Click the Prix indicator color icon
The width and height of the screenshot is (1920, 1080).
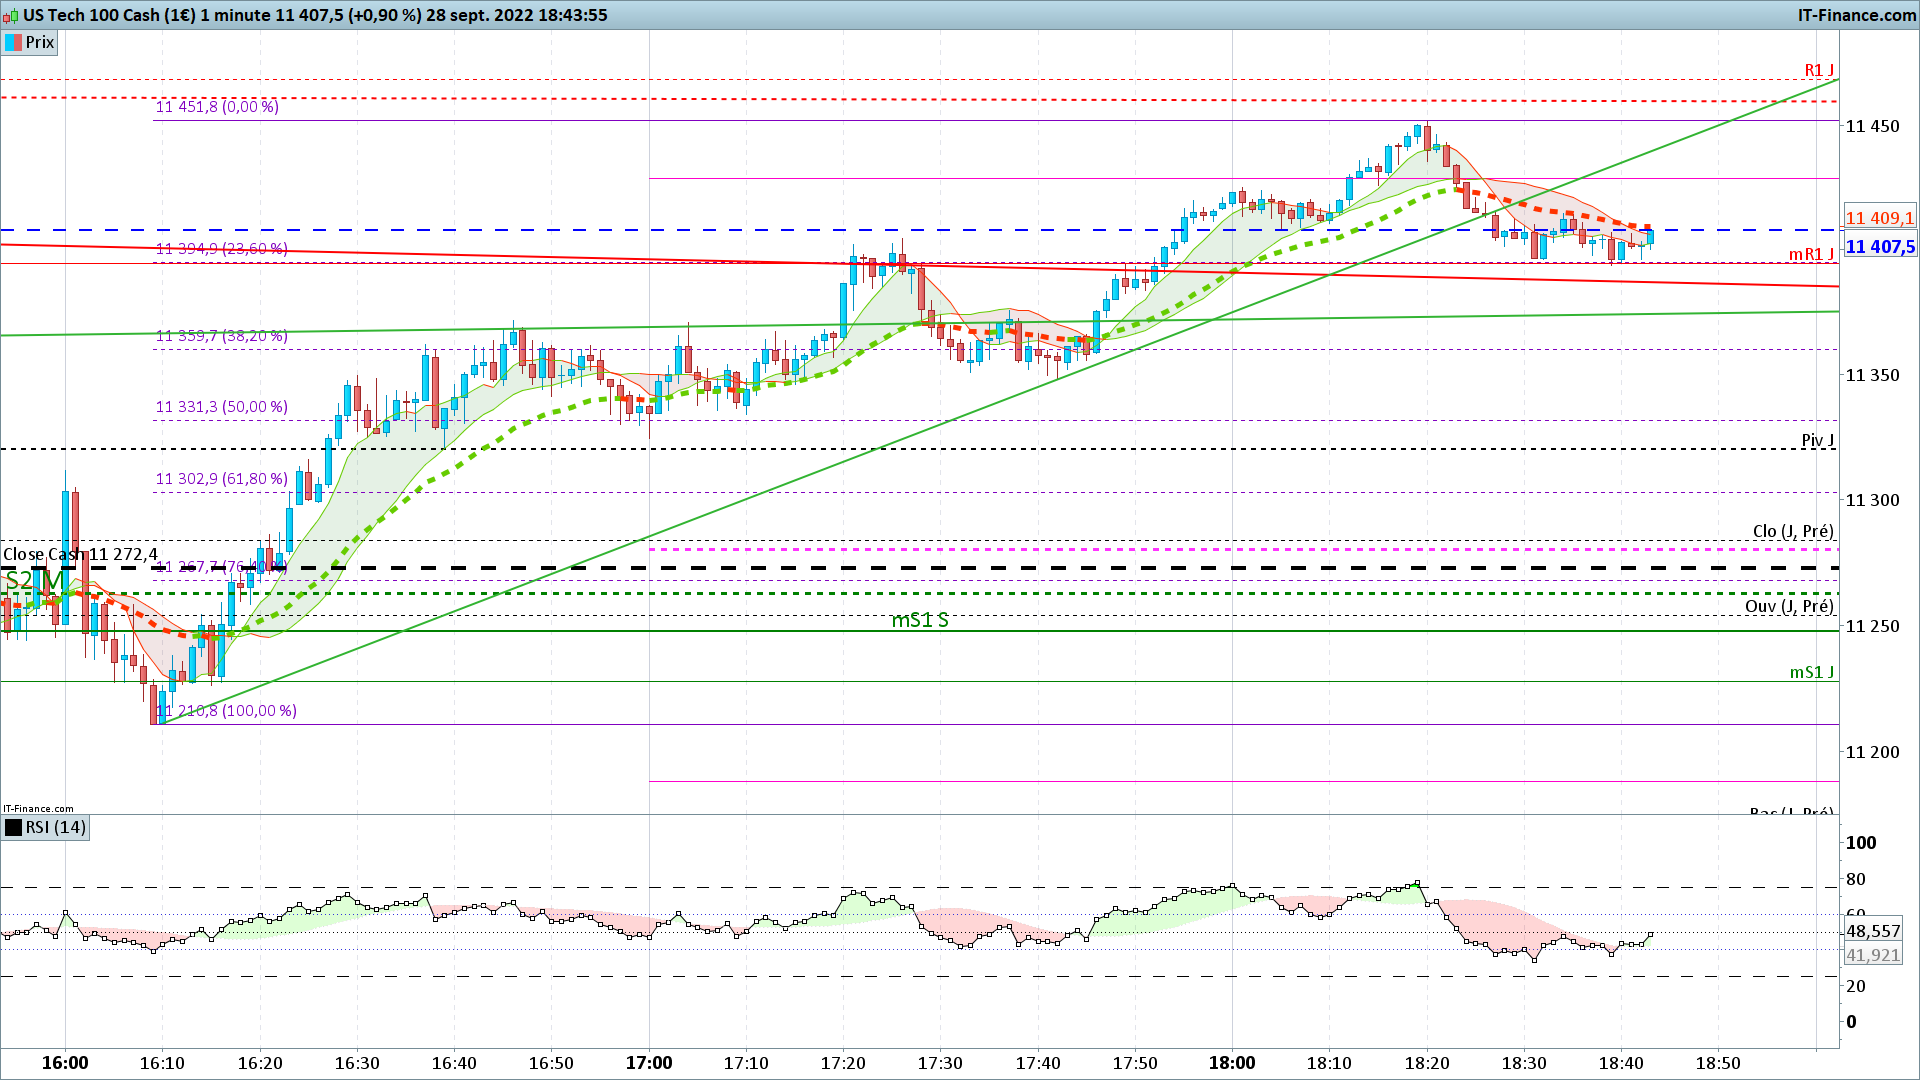pos(13,43)
